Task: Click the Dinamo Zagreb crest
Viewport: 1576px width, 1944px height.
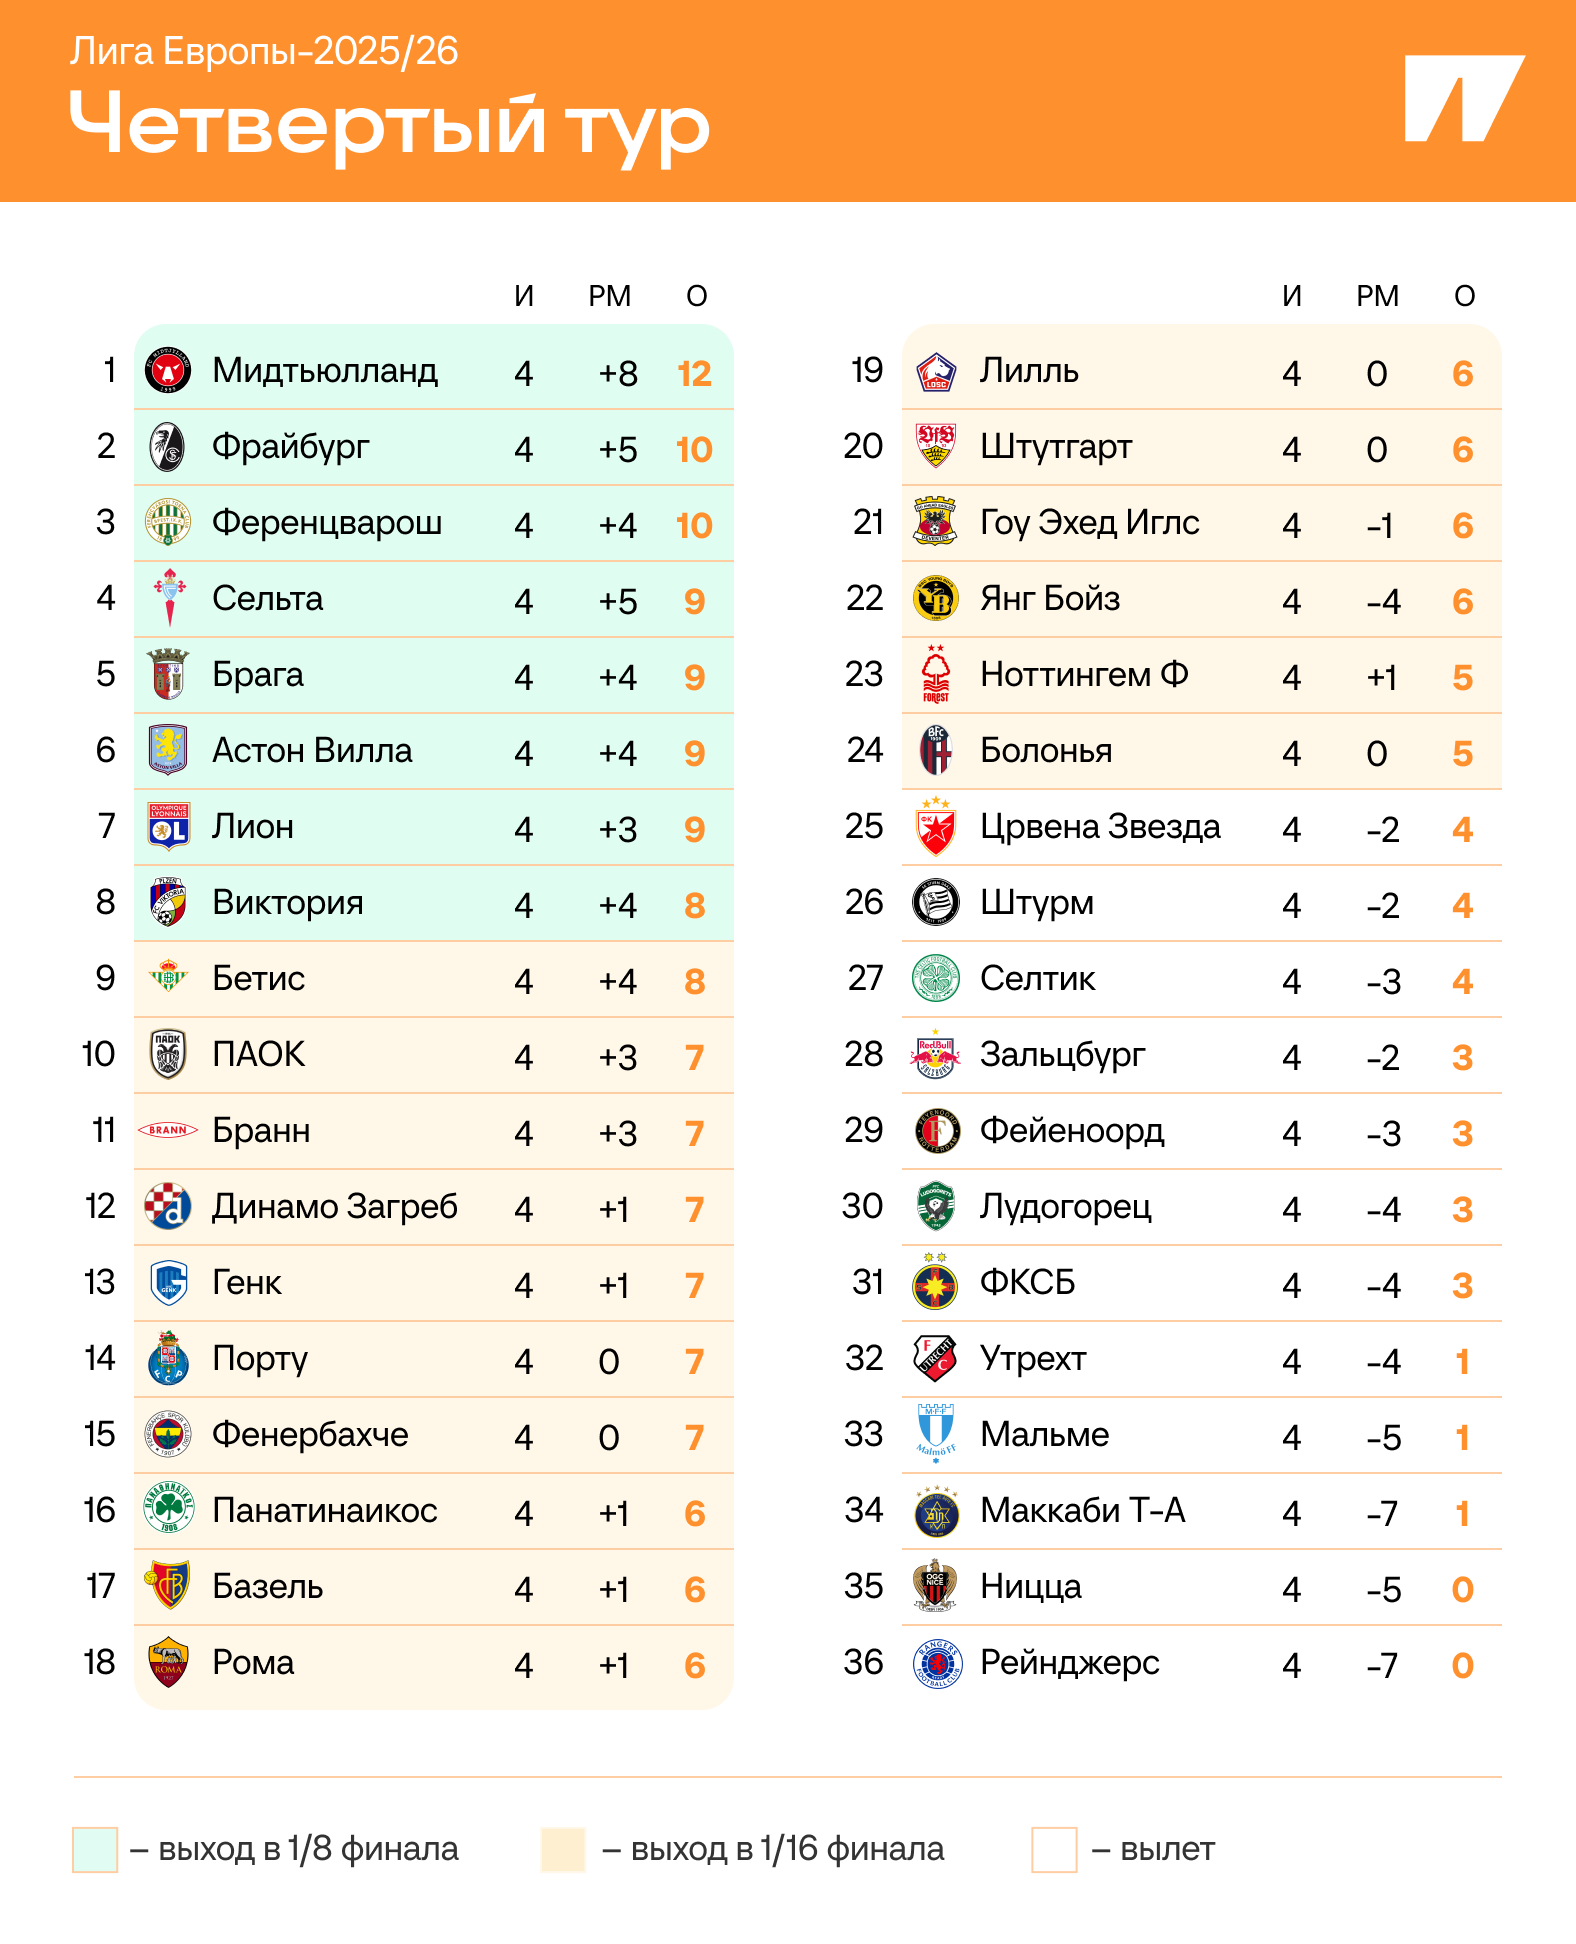Action: 168,1206
